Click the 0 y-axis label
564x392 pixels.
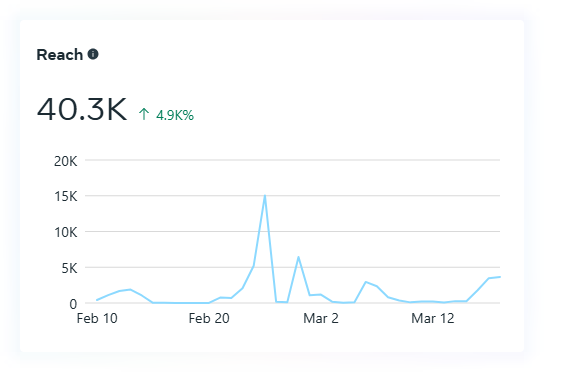(73, 304)
